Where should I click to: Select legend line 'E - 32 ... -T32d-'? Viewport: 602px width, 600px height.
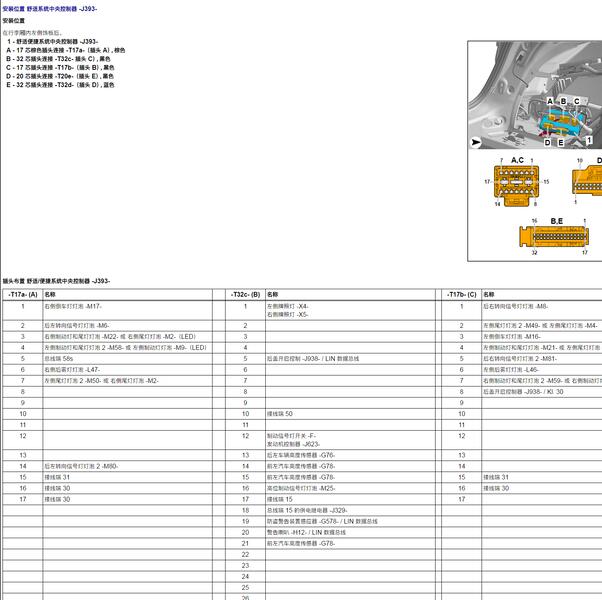click(x=60, y=85)
